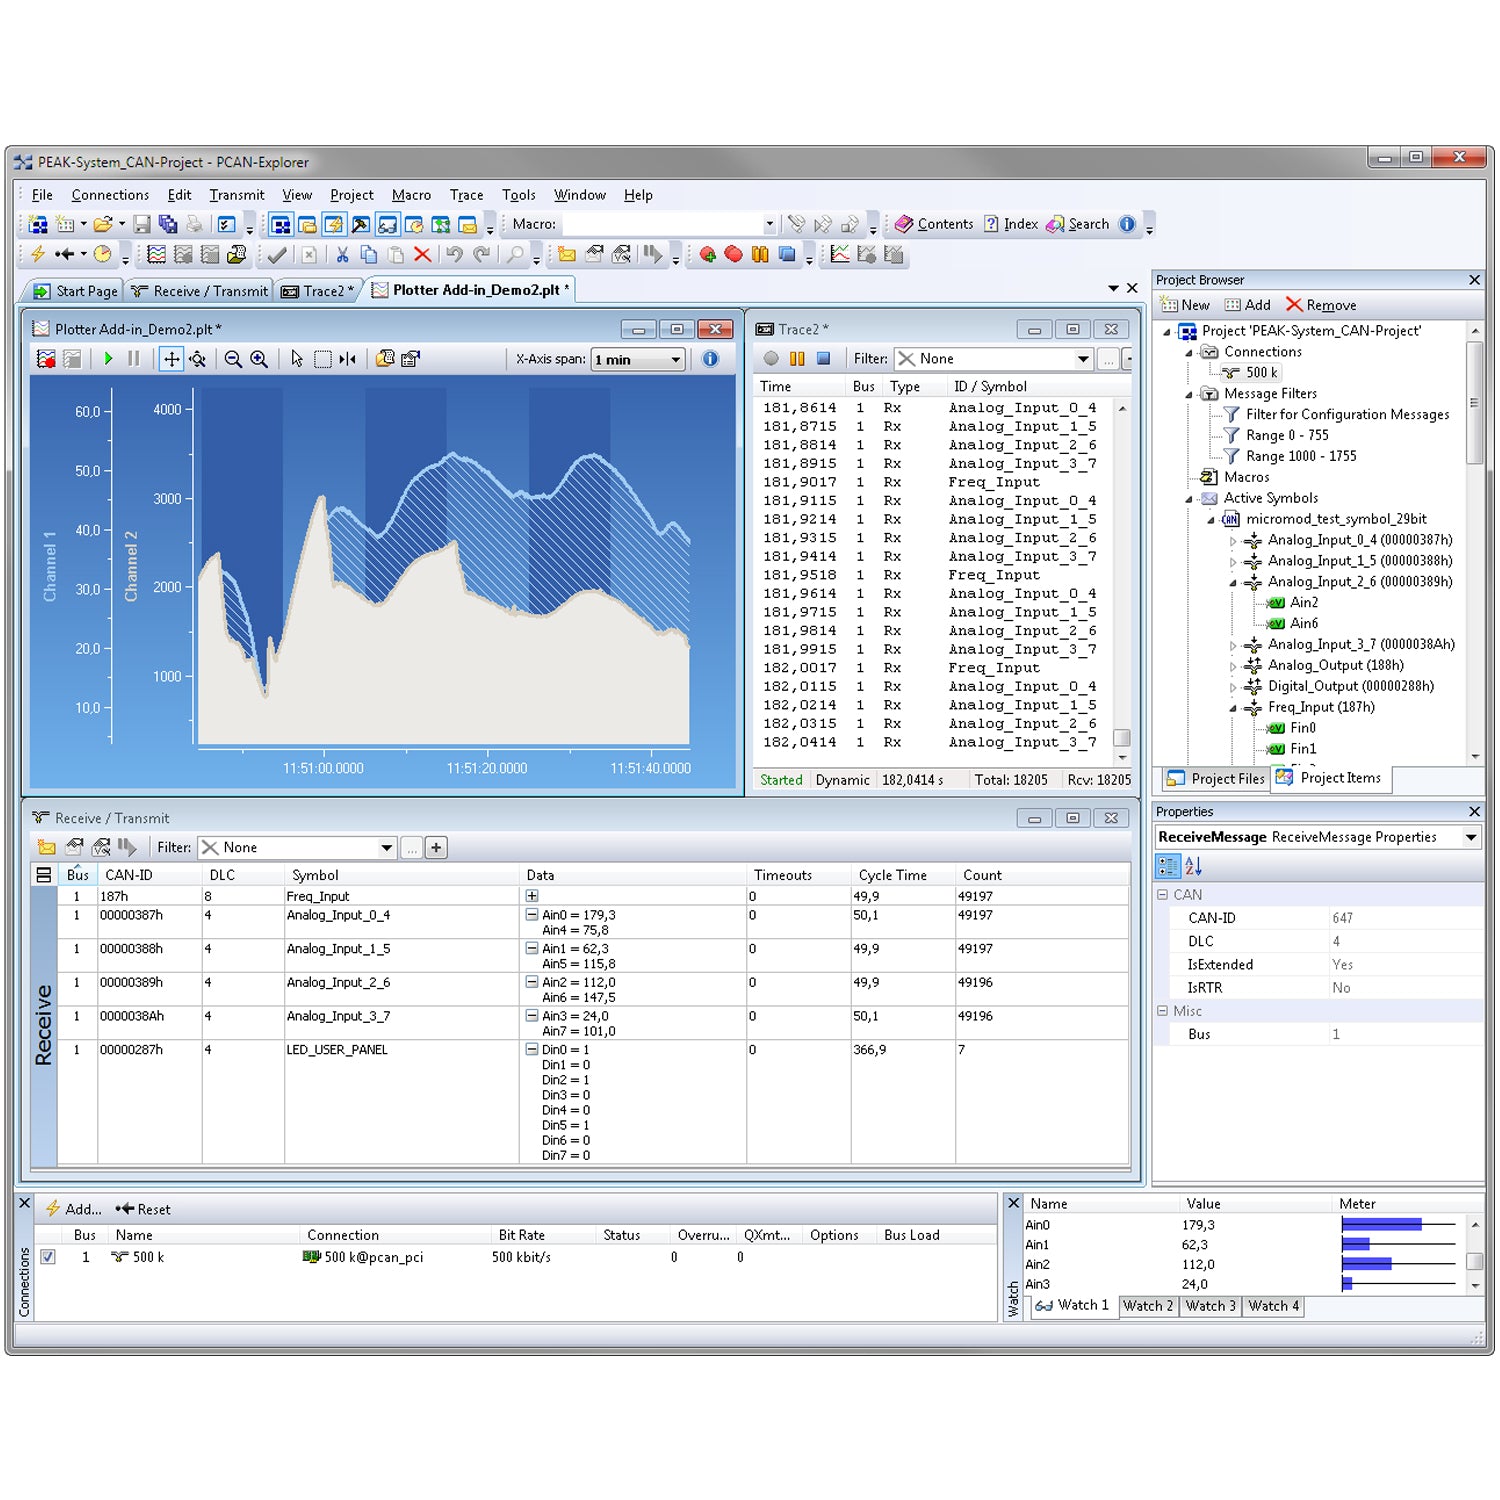The height and width of the screenshot is (1500, 1500).
Task: Click Reset in the Connections panel
Action: (143, 1209)
